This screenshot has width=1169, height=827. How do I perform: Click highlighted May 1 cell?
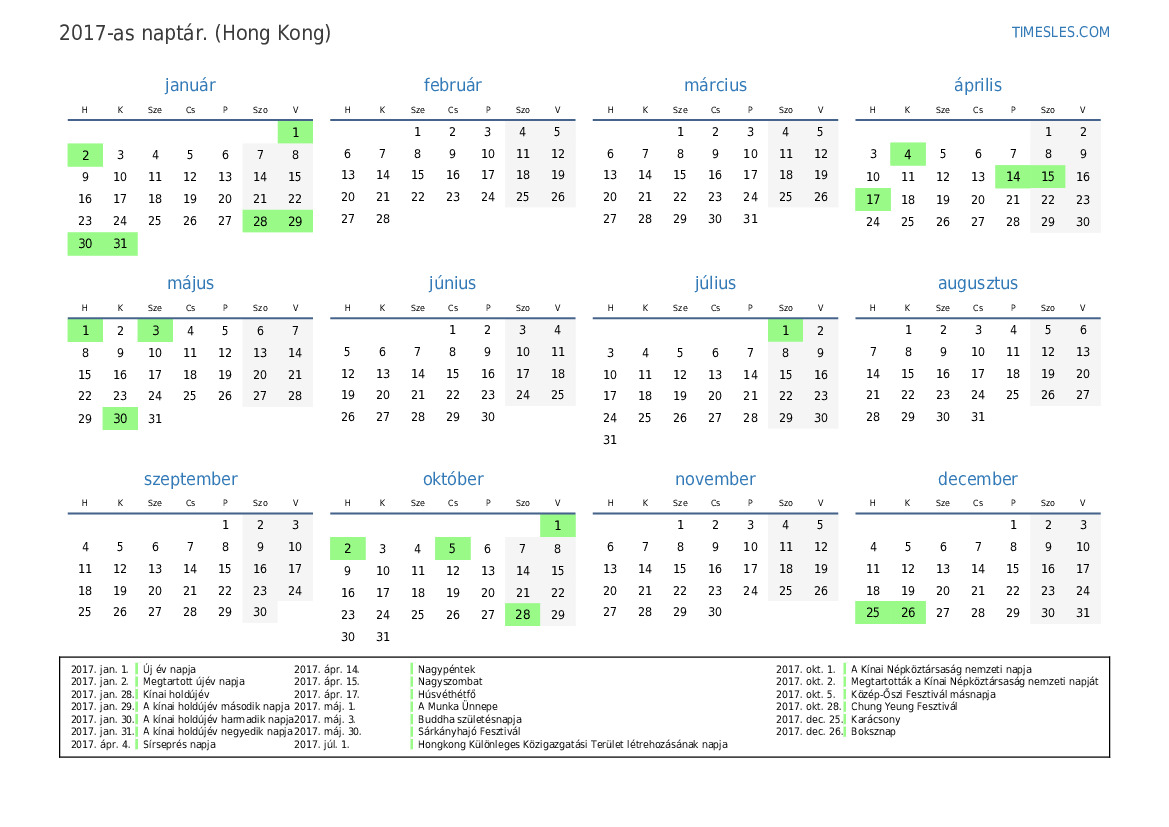tap(85, 330)
